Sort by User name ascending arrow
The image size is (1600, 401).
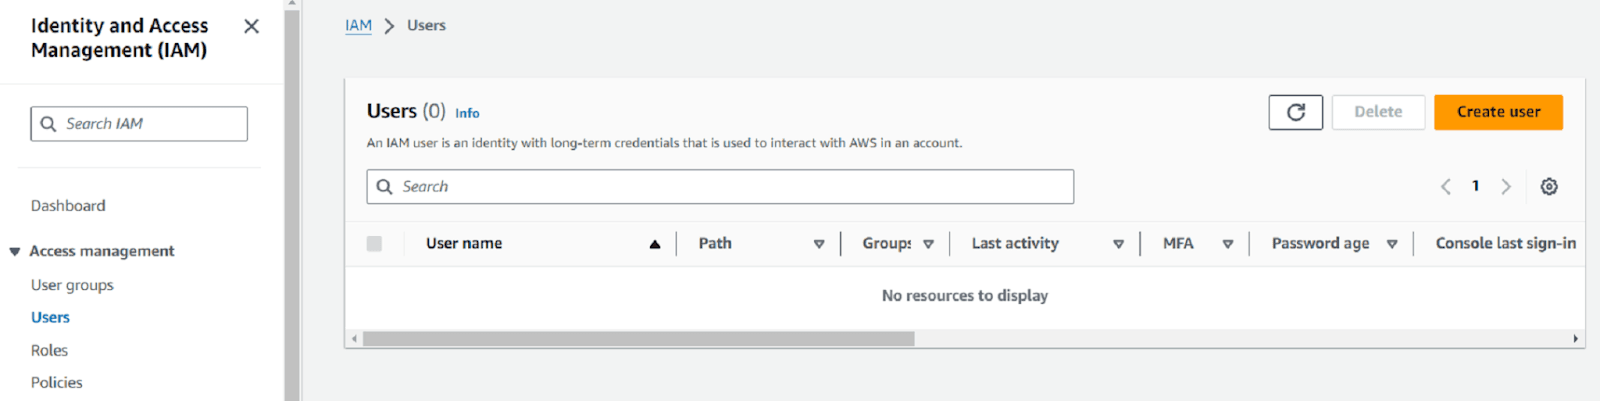[x=655, y=244]
